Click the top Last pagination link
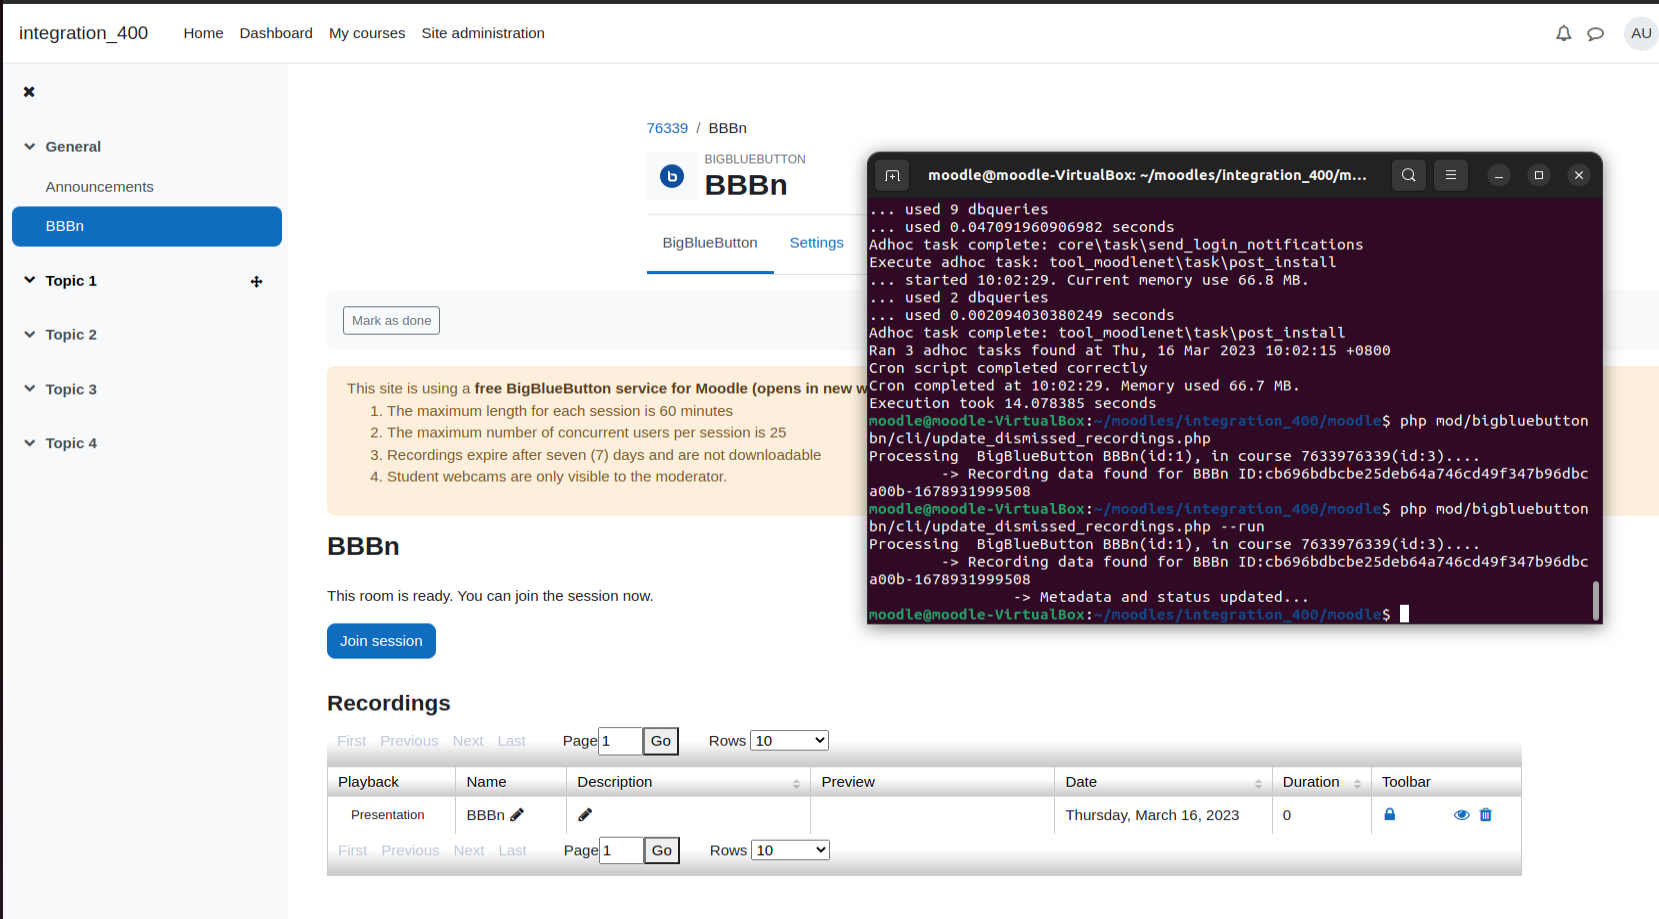The width and height of the screenshot is (1659, 919). tap(511, 741)
